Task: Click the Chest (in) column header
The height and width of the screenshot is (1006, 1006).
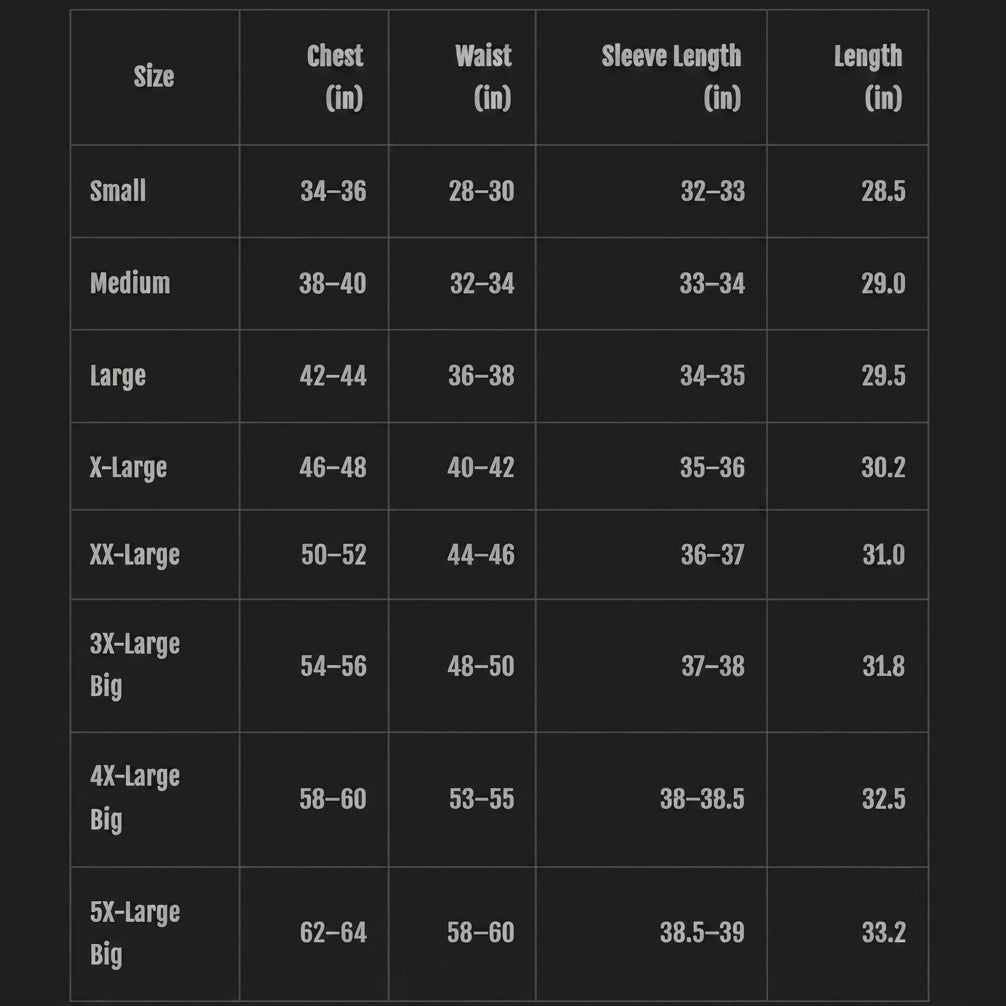Action: tap(335, 77)
